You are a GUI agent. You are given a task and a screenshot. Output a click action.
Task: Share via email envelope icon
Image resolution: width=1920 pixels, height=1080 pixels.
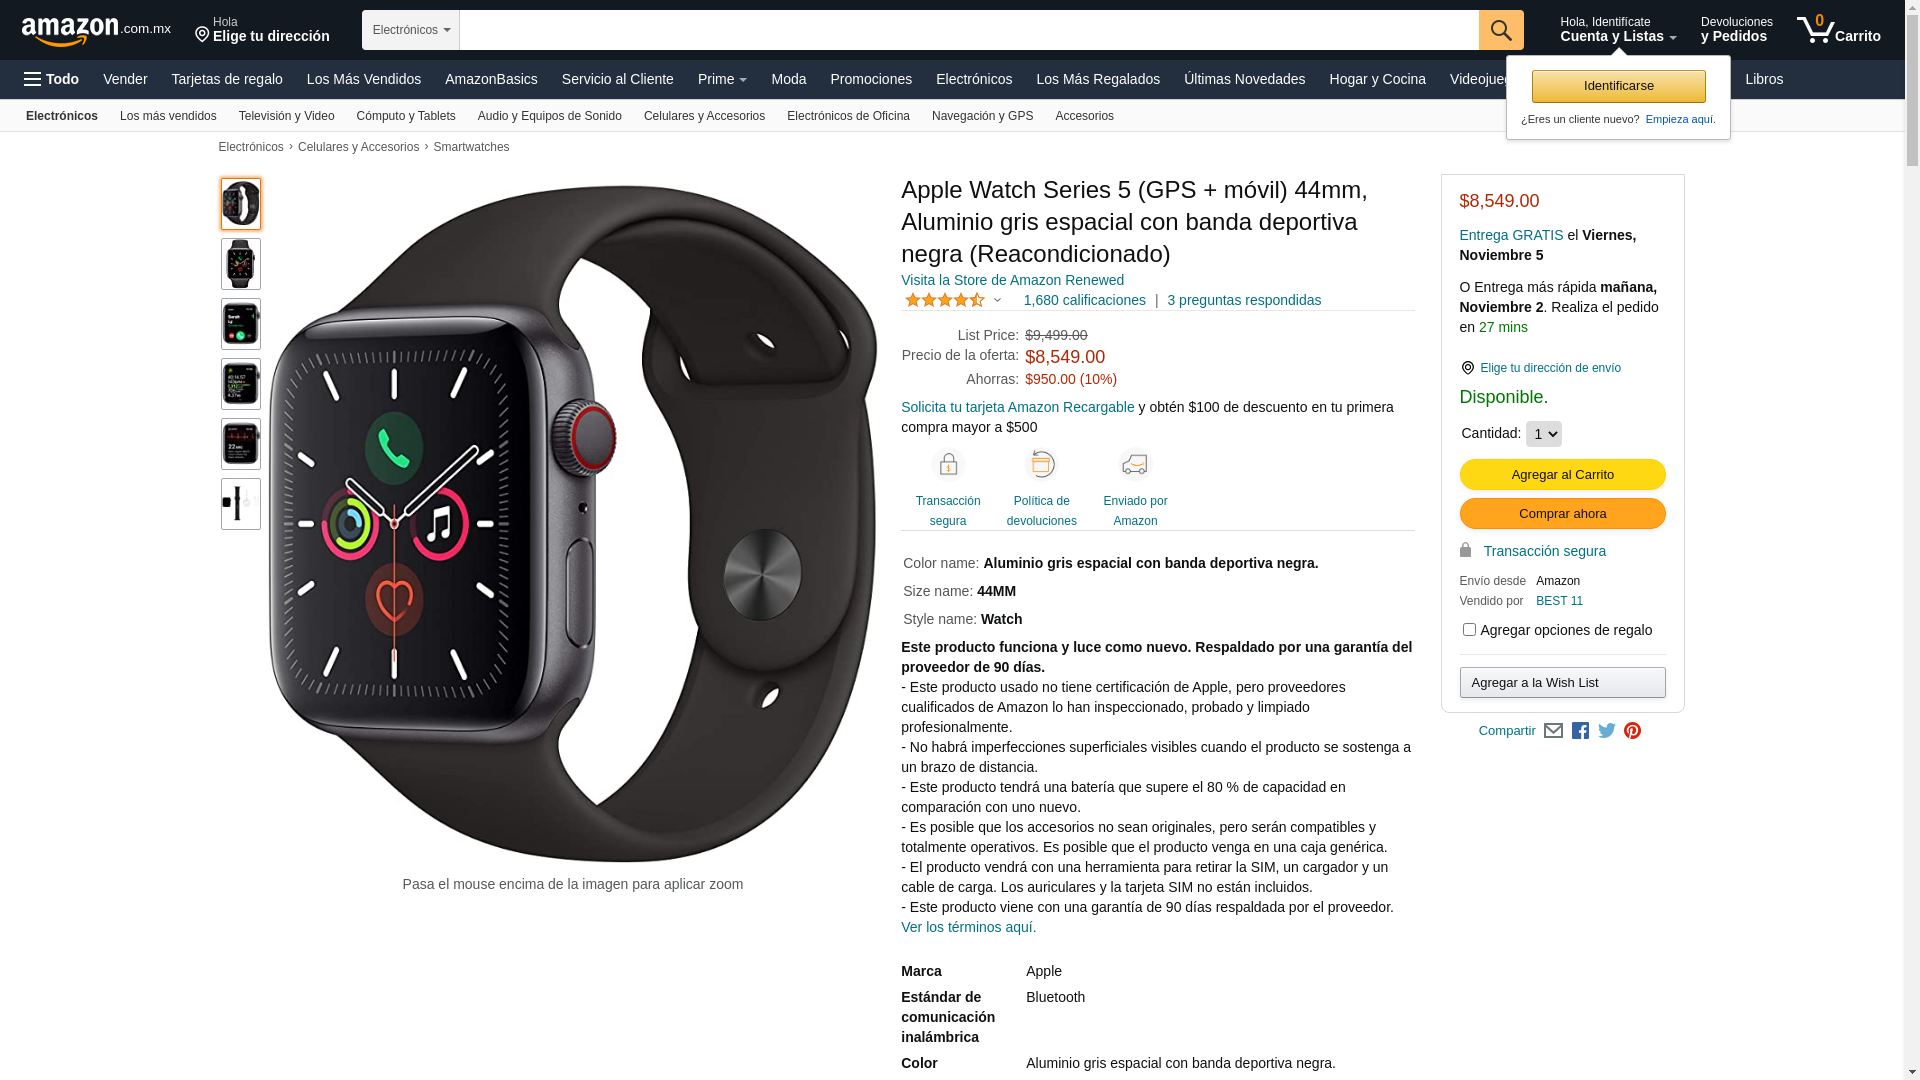(x=1553, y=731)
